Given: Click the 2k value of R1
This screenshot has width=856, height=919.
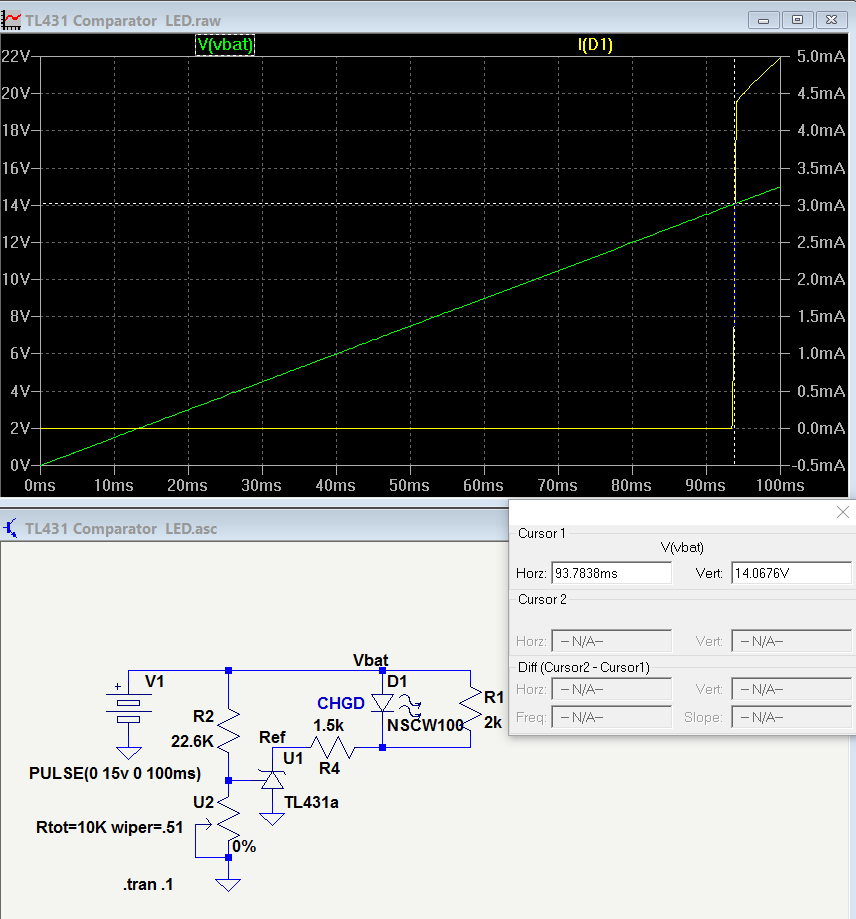Looking at the screenshot, I should pos(493,723).
